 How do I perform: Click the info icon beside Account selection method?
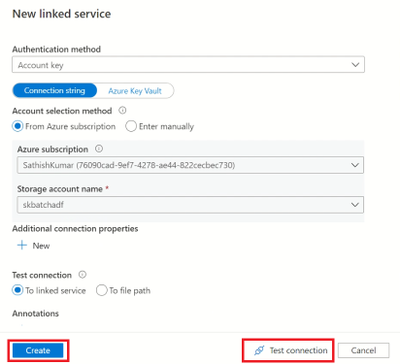coord(123,110)
